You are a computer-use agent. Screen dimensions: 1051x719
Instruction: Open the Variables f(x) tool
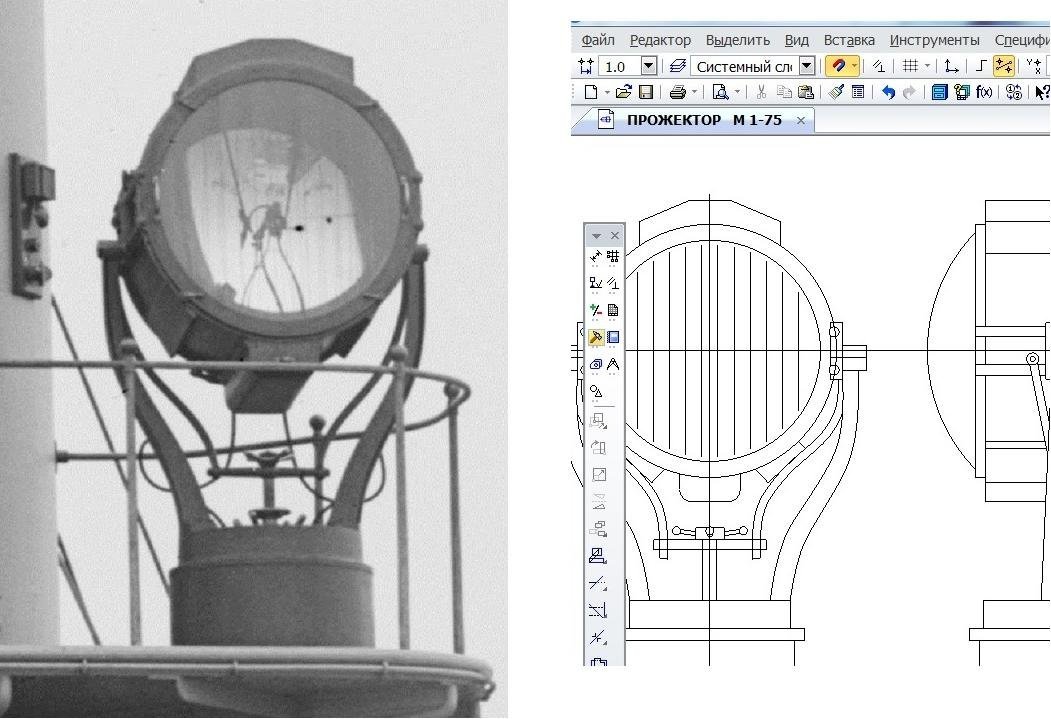(x=985, y=93)
